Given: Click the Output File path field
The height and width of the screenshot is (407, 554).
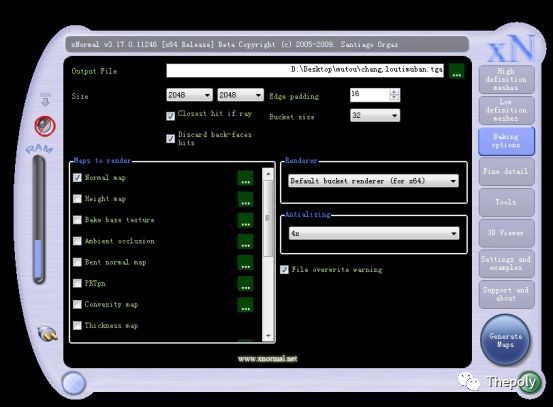Looking at the screenshot, I should coord(305,70).
